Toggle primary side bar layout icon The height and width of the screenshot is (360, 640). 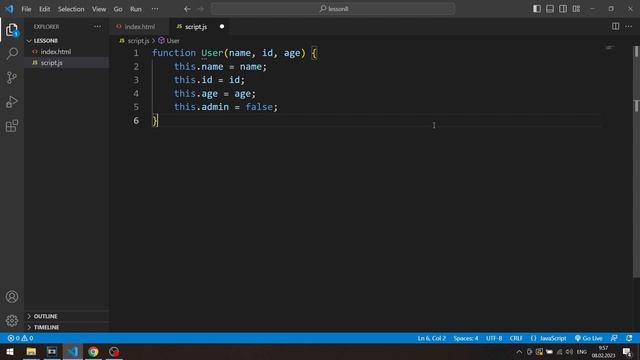[537, 9]
